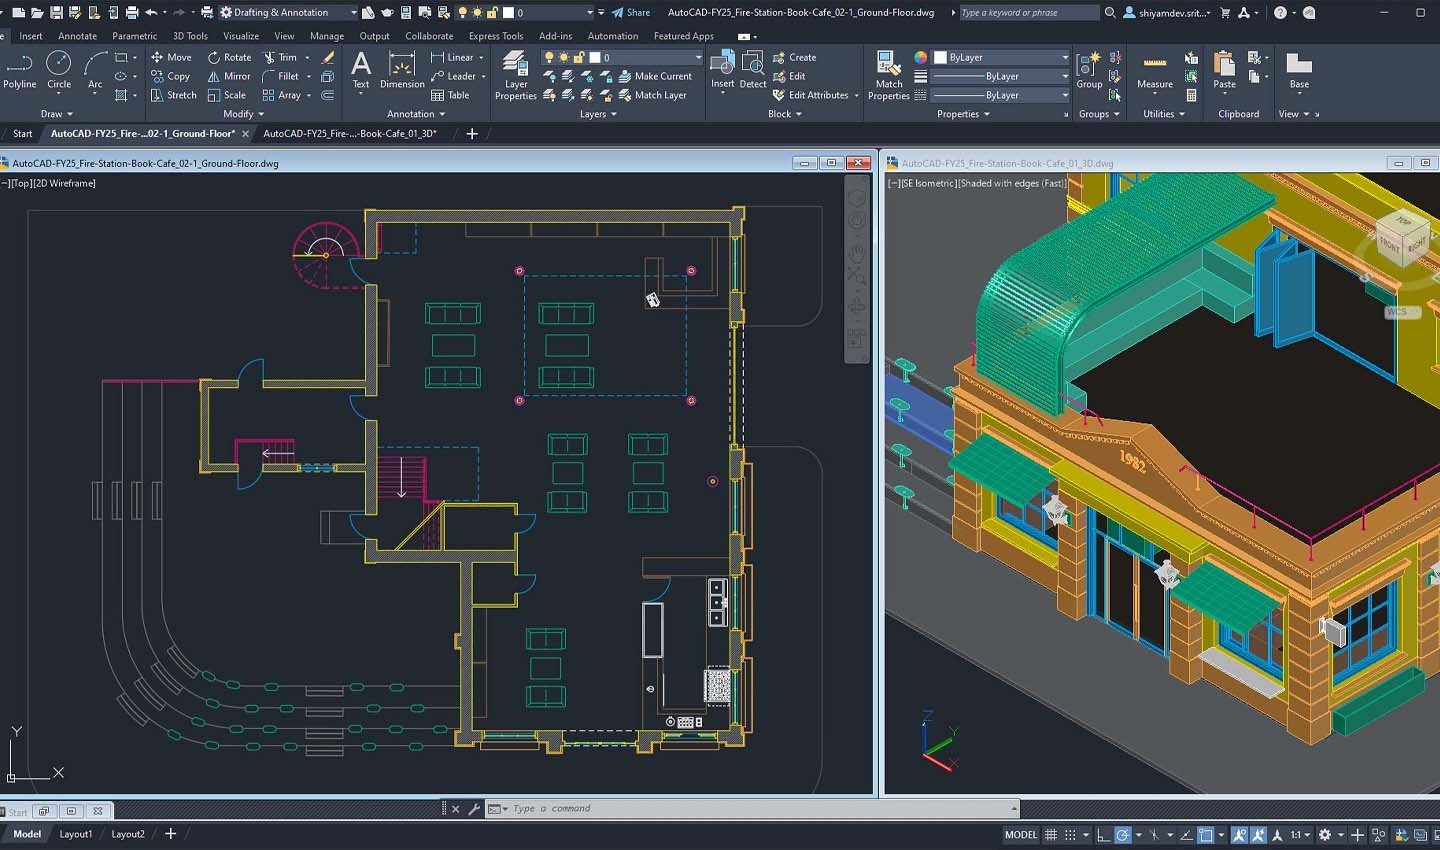Select the Dimension tool
The width and height of the screenshot is (1440, 850).
pyautogui.click(x=402, y=71)
